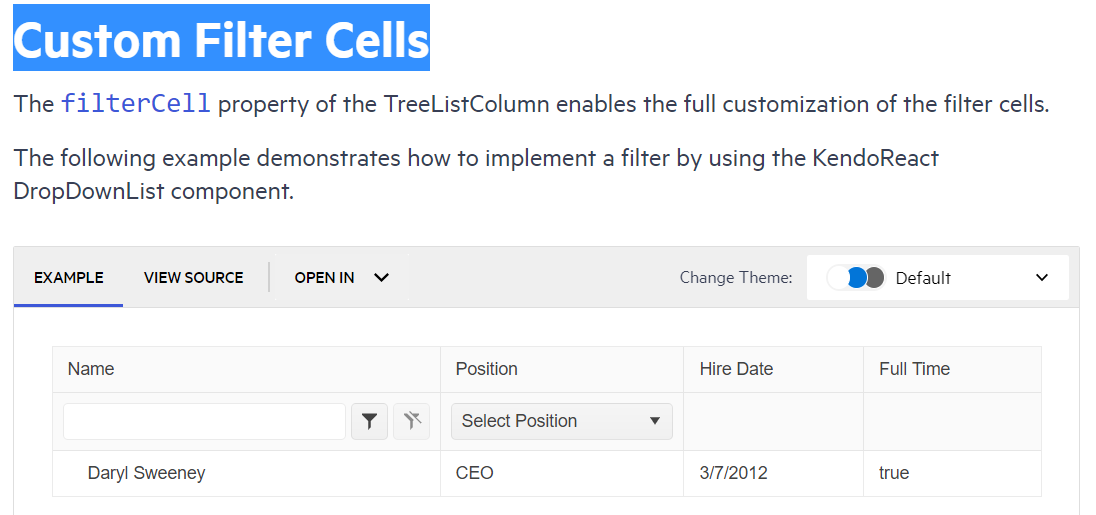Click the Position column header
The image size is (1096, 515).
pos(487,369)
